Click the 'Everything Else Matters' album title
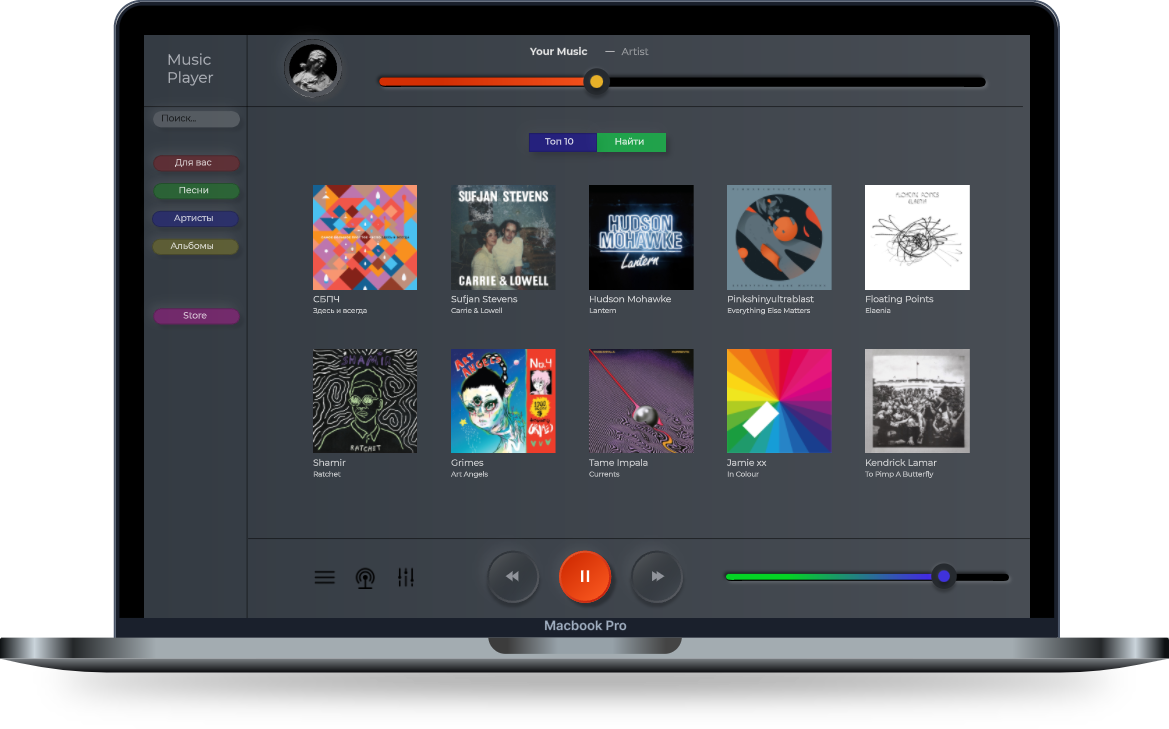This screenshot has width=1169, height=729. click(x=769, y=311)
